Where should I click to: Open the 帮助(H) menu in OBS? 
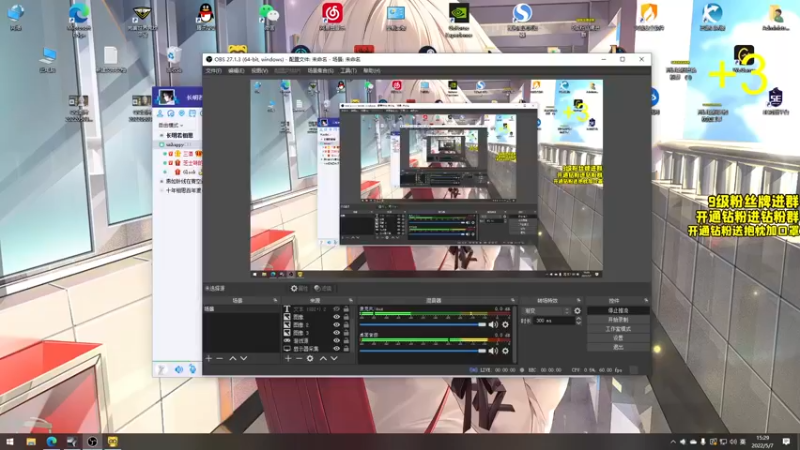(372, 71)
